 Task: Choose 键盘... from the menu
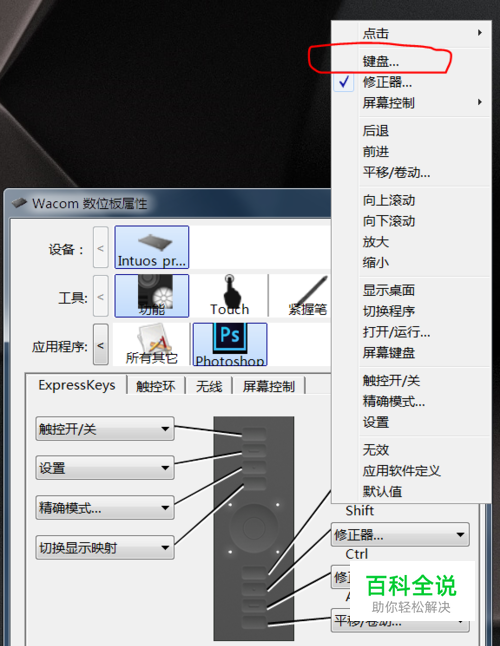411,61
